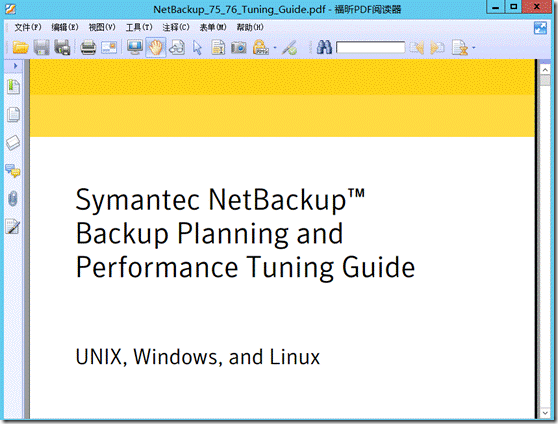The image size is (558, 424).
Task: Click the binoculars search icon
Action: pyautogui.click(x=324, y=47)
